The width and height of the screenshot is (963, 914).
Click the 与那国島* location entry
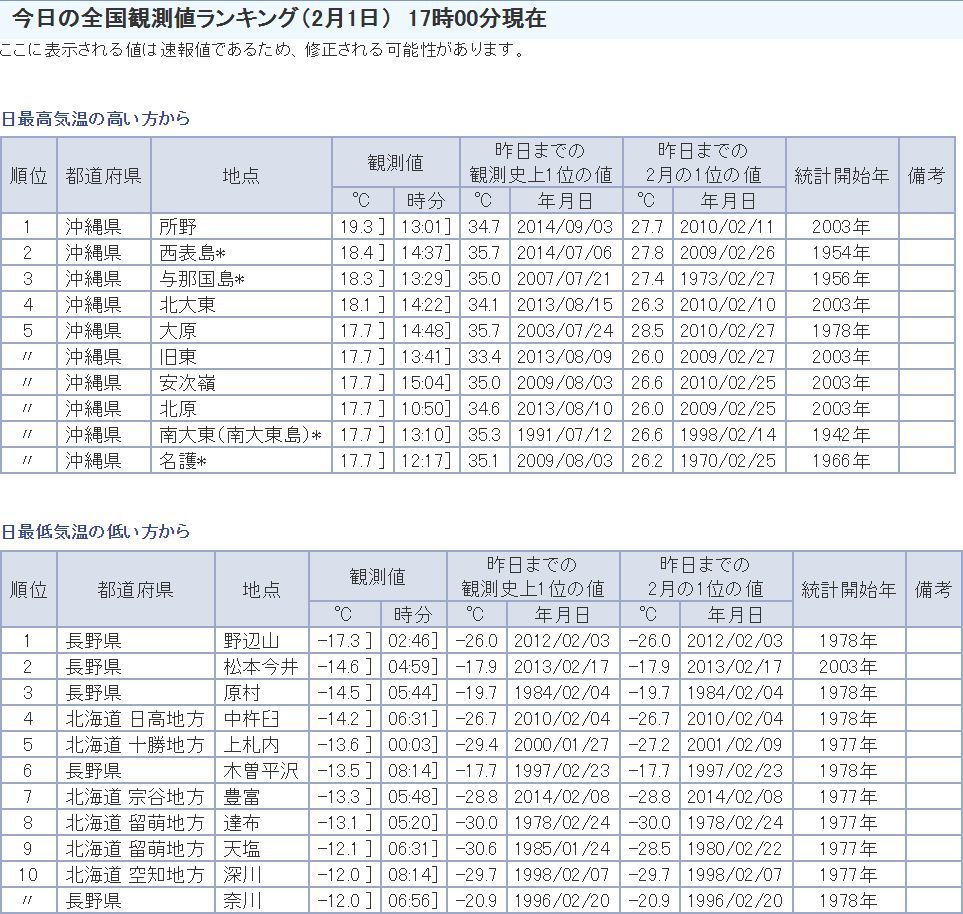point(202,279)
